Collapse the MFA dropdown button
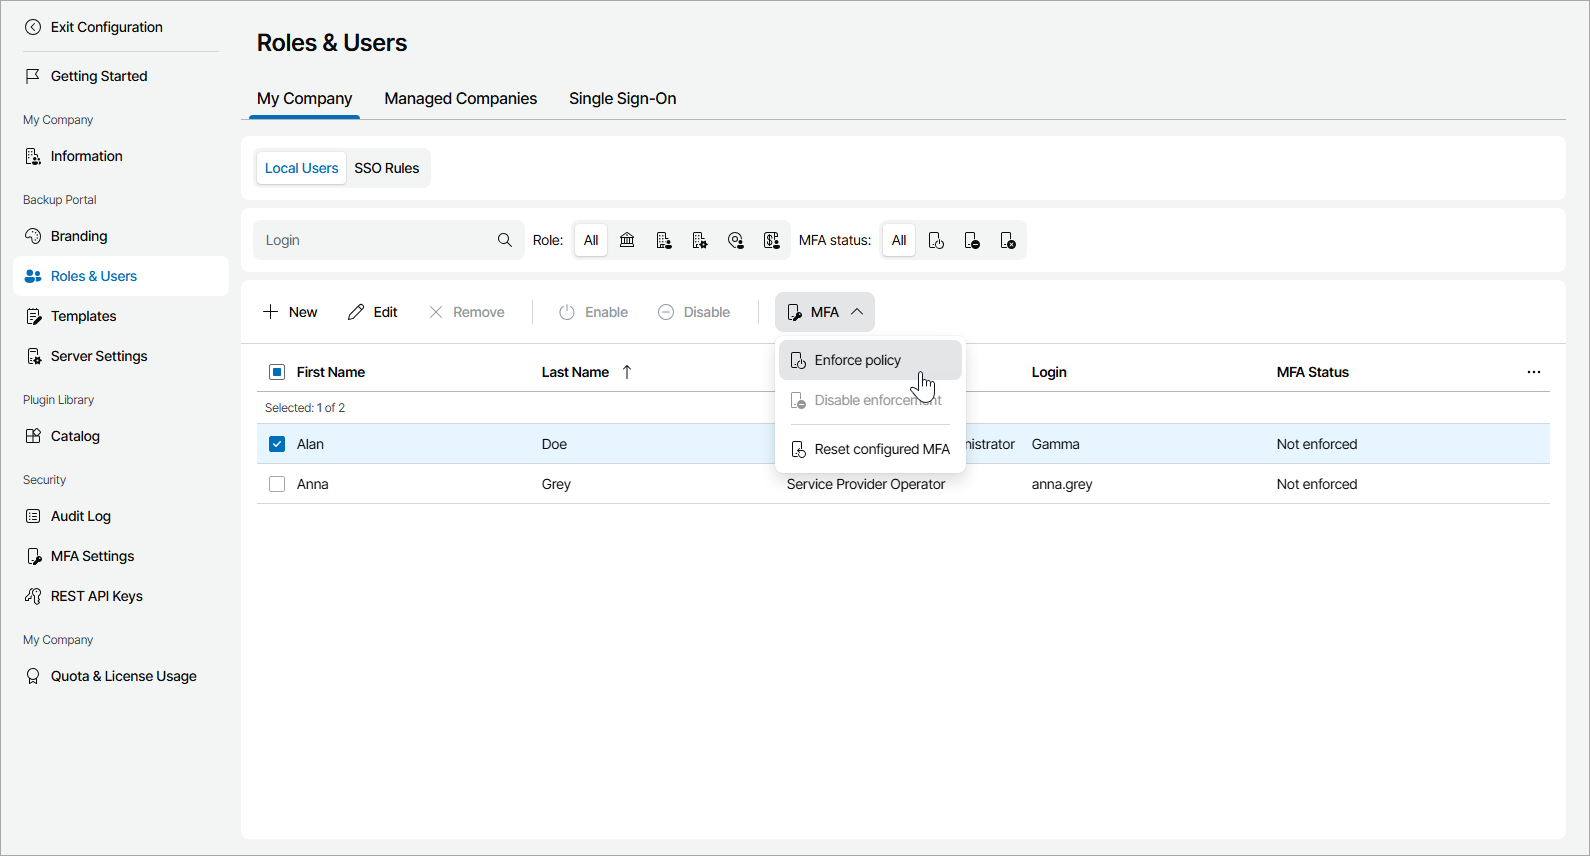Screen dimensions: 1590x856 825,312
